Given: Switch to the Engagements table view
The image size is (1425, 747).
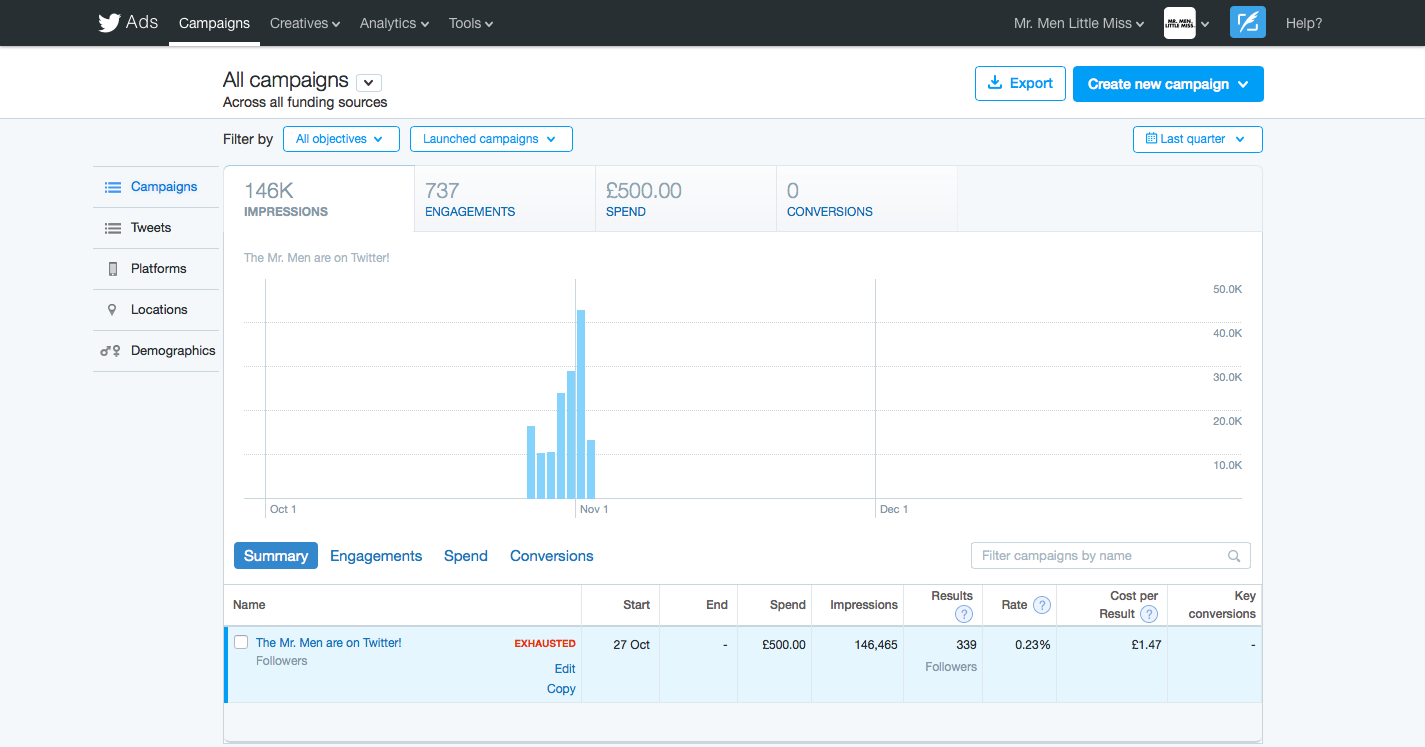Looking at the screenshot, I should coord(376,556).
